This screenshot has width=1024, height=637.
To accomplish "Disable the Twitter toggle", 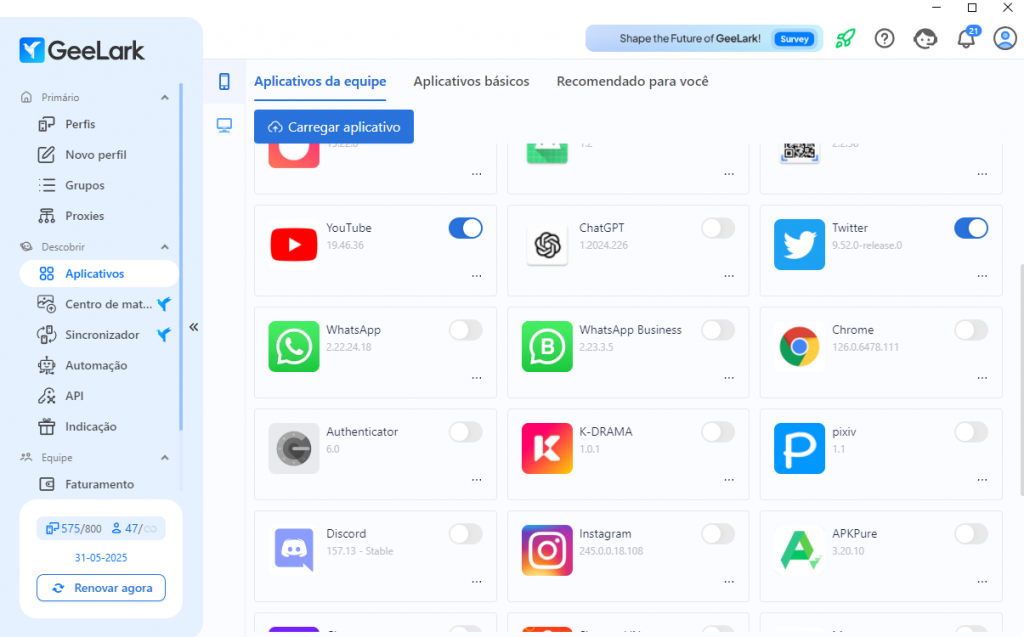I will [x=971, y=228].
